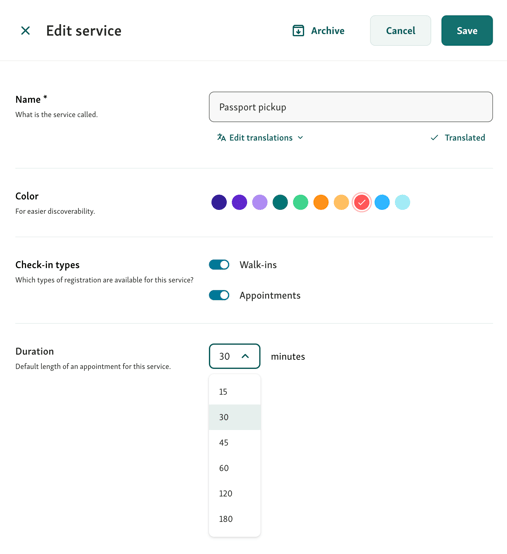Save the service changes

pyautogui.click(x=467, y=30)
